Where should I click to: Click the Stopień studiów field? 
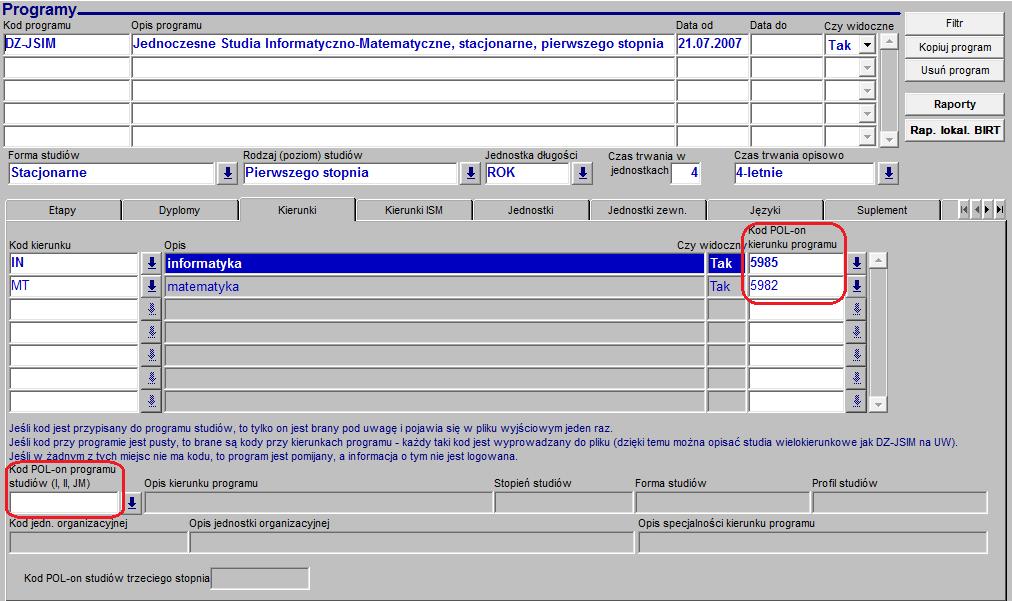tap(563, 503)
